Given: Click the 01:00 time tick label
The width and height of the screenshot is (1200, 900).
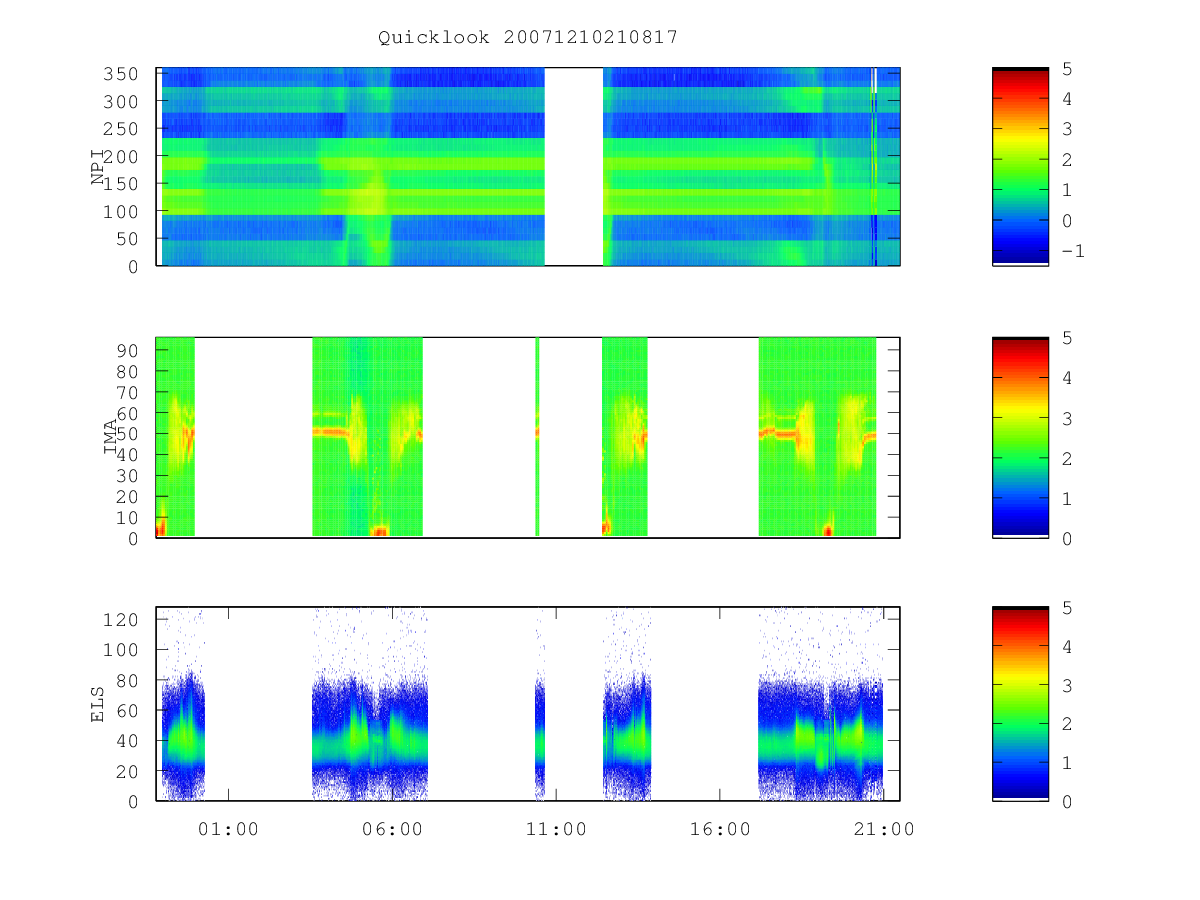Looking at the screenshot, I should point(228,829).
